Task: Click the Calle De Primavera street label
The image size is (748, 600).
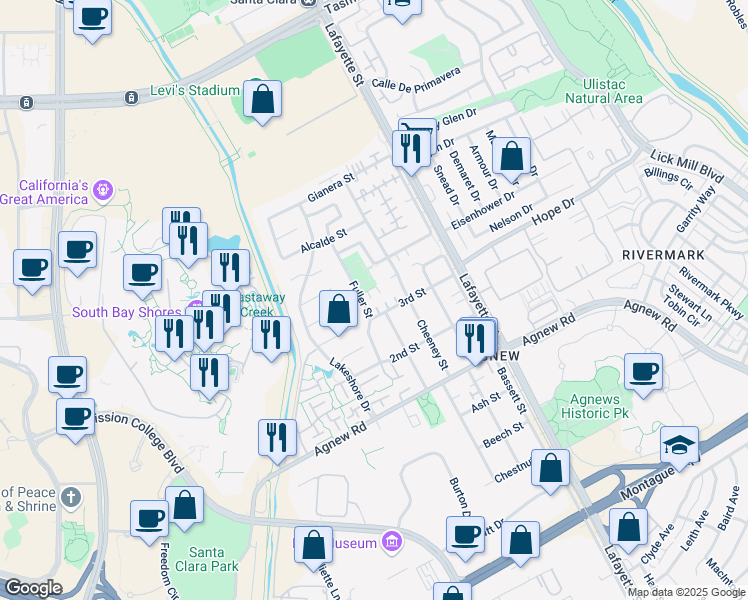Action: [x=416, y=81]
